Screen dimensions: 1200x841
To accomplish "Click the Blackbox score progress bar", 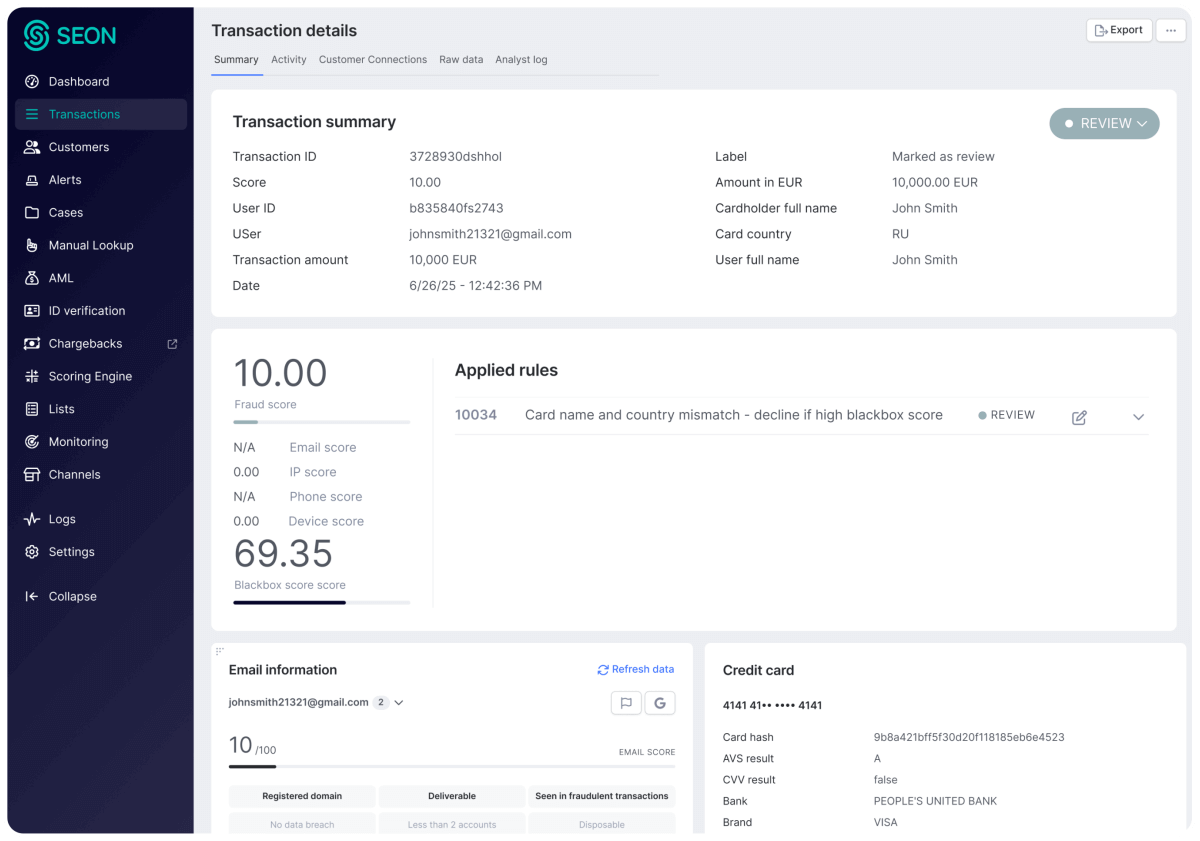I will [x=321, y=602].
